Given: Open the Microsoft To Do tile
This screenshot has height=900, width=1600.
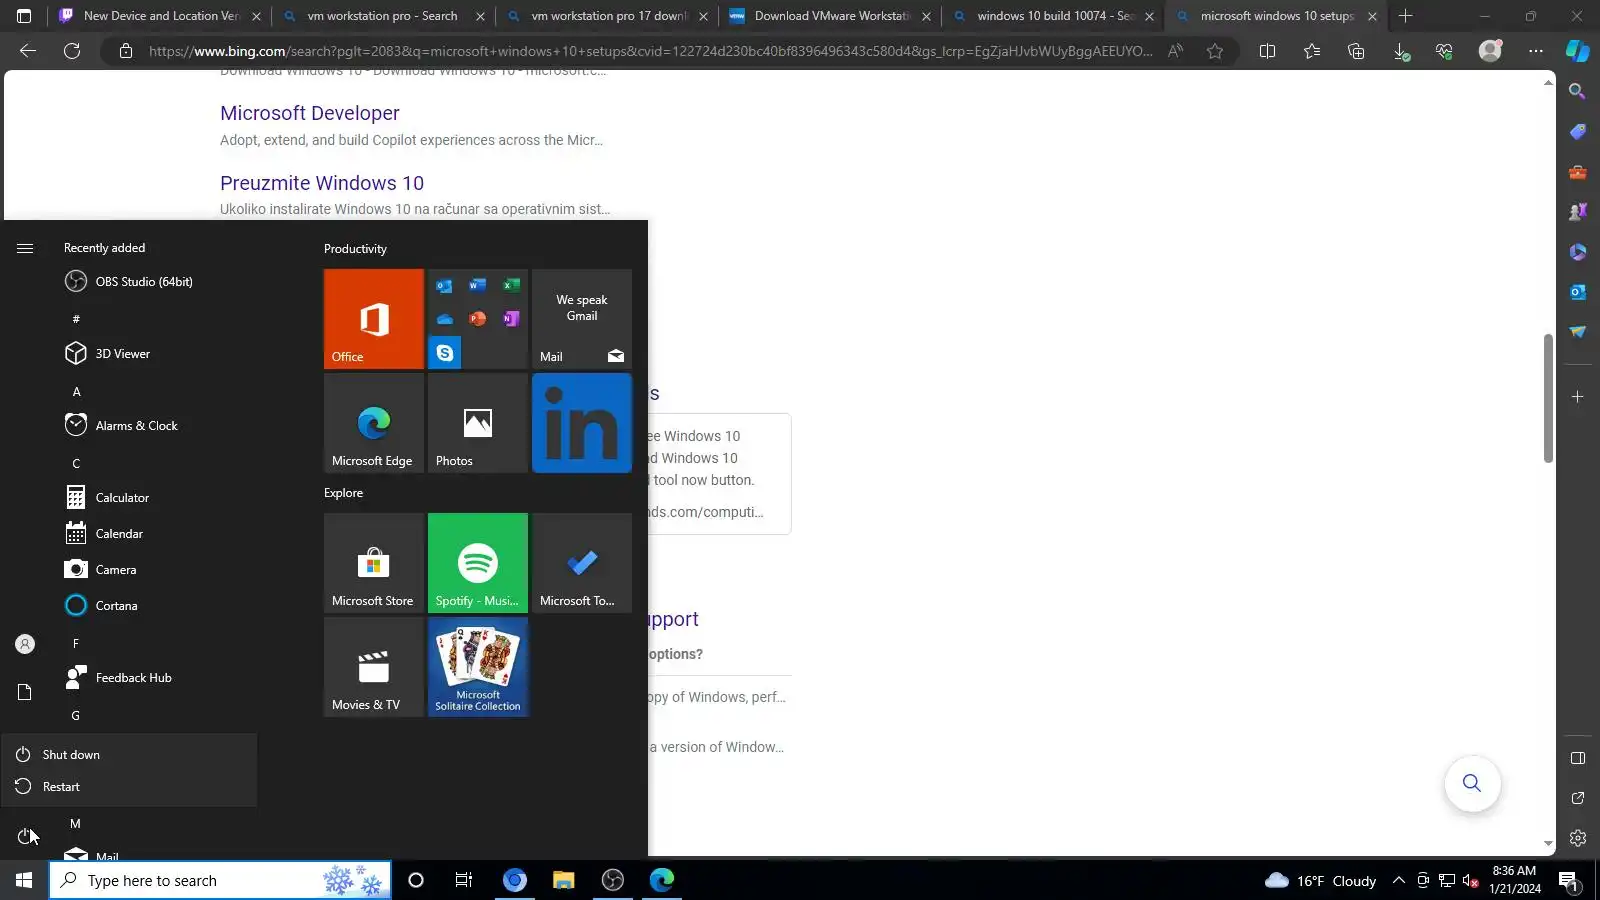Looking at the screenshot, I should coord(581,563).
